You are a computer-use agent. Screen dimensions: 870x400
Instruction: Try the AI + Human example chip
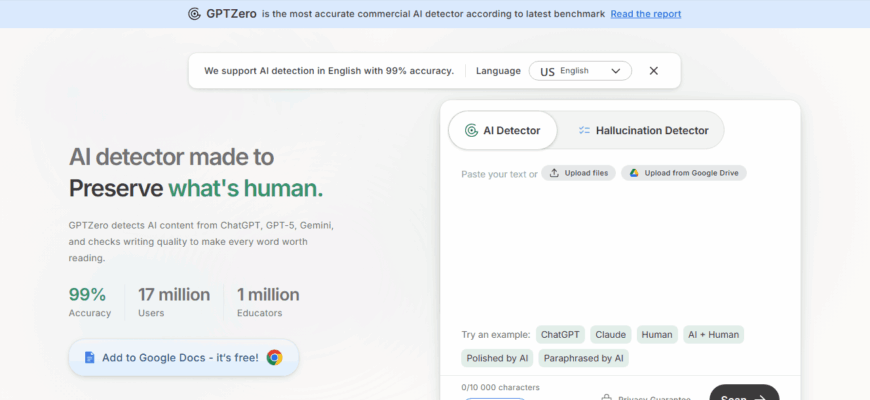[x=714, y=335]
